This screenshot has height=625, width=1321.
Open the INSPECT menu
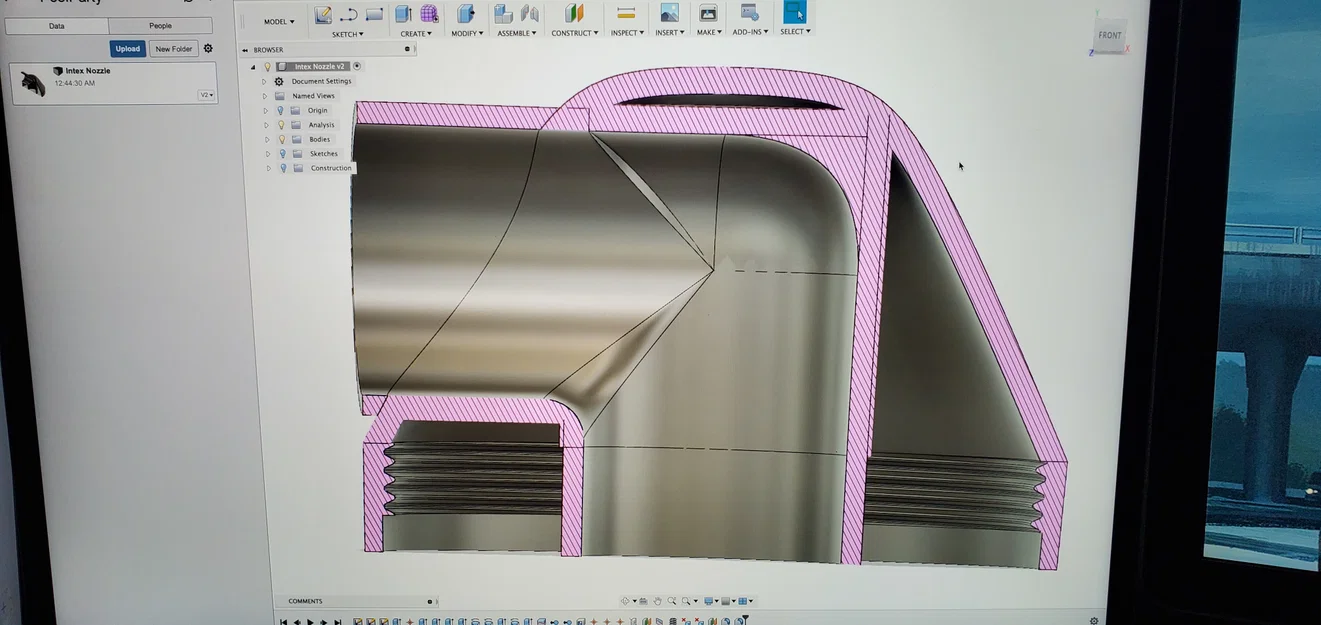point(628,33)
